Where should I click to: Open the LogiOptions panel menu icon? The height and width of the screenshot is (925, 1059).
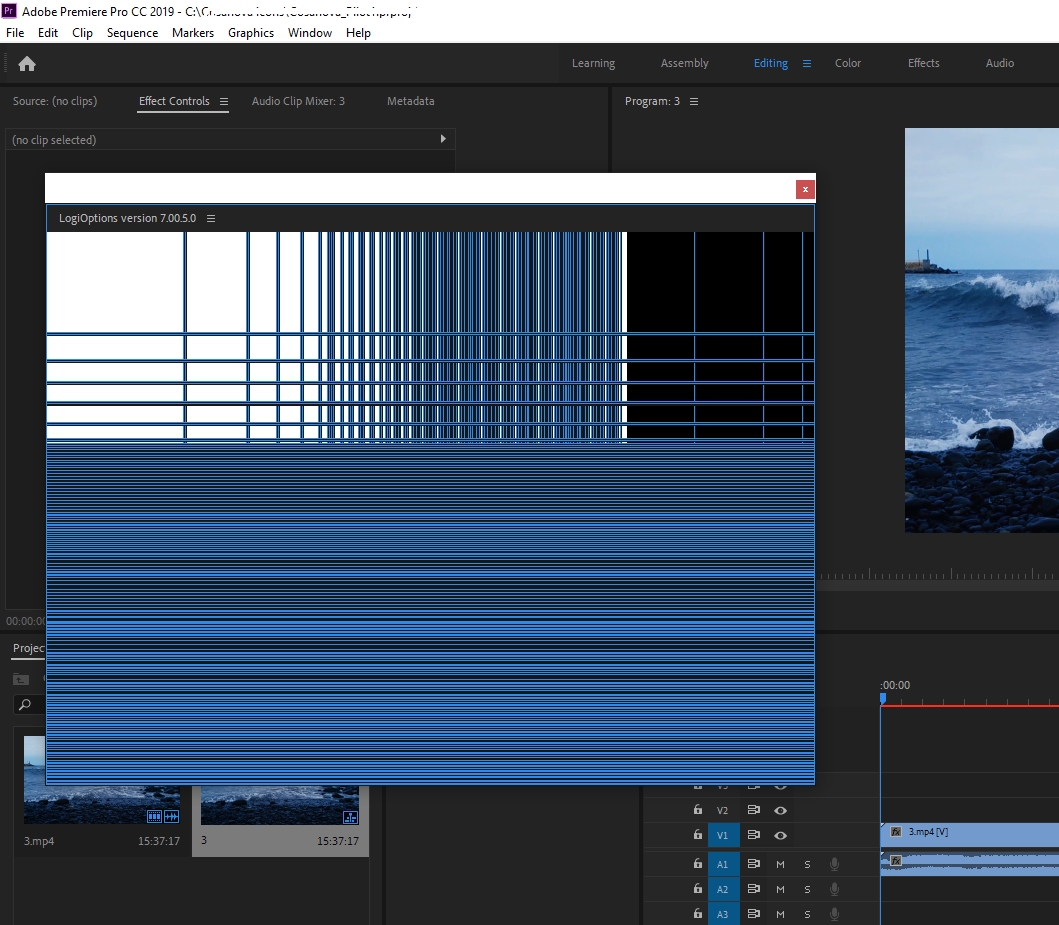point(211,219)
